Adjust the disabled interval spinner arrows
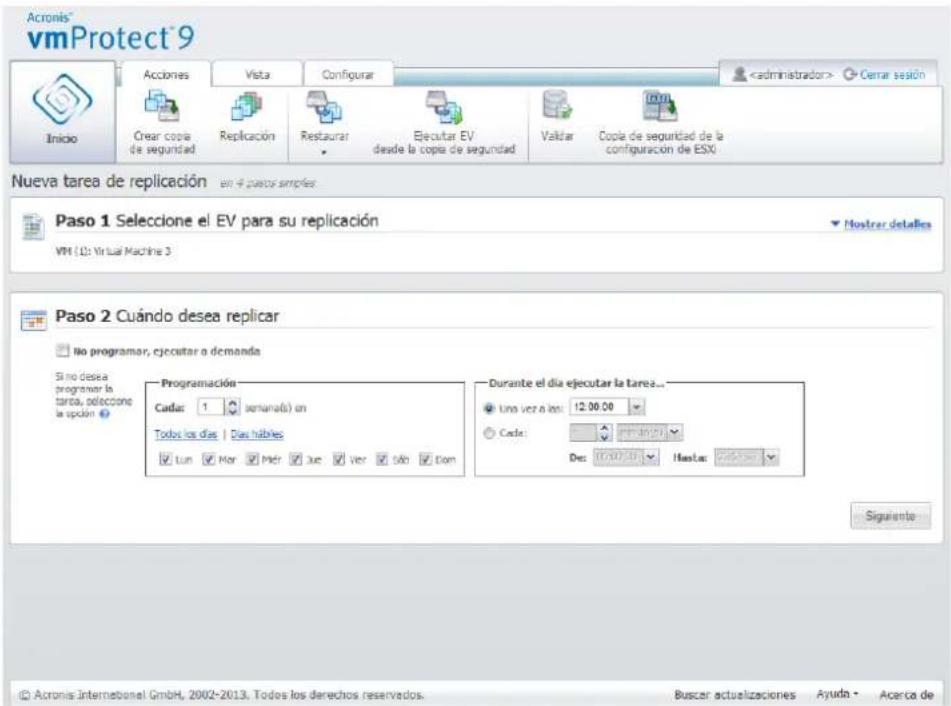 tap(603, 432)
